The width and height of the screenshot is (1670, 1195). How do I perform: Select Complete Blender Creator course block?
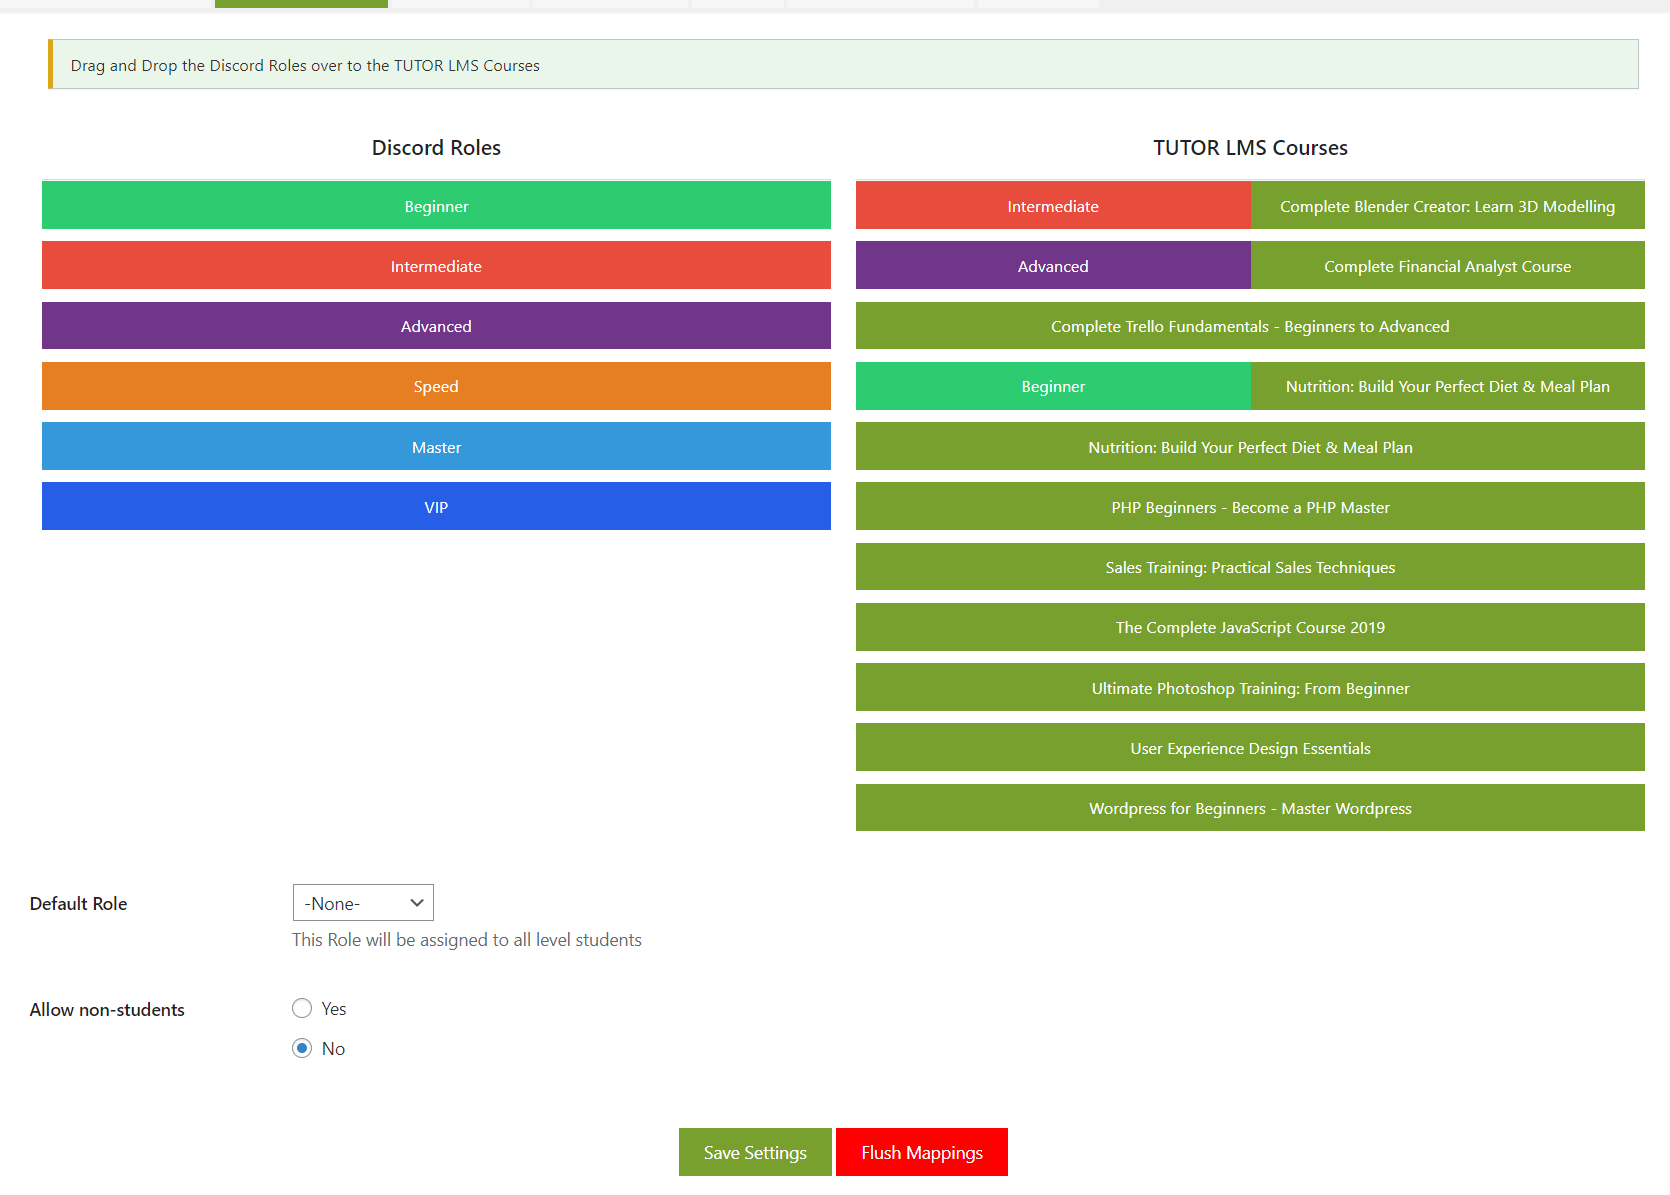1447,206
